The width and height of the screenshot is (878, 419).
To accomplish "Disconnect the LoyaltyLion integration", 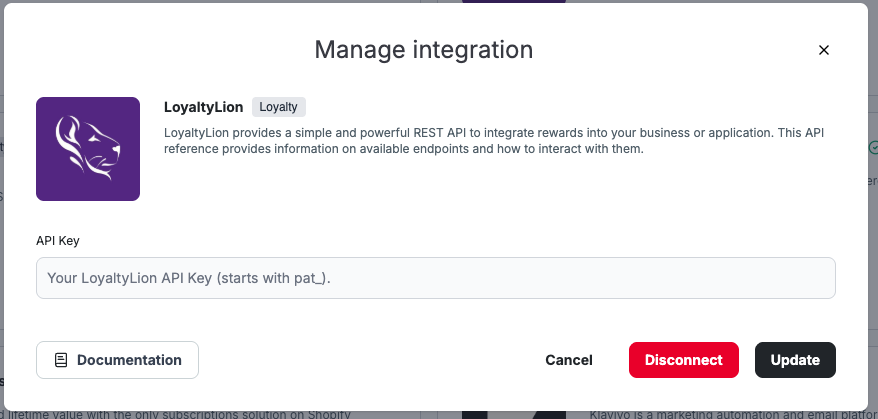I will (x=683, y=360).
